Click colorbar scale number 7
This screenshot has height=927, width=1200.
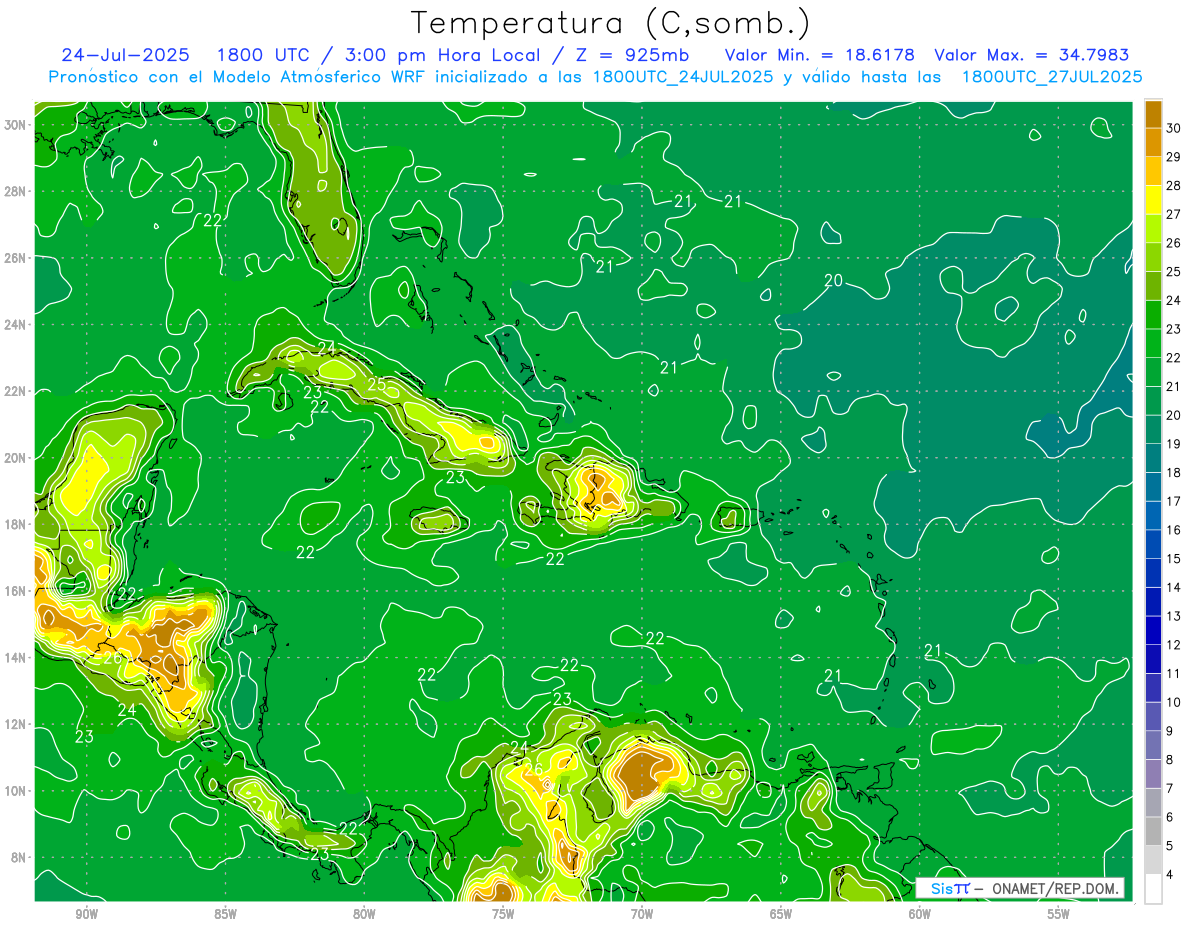pyautogui.click(x=1170, y=788)
